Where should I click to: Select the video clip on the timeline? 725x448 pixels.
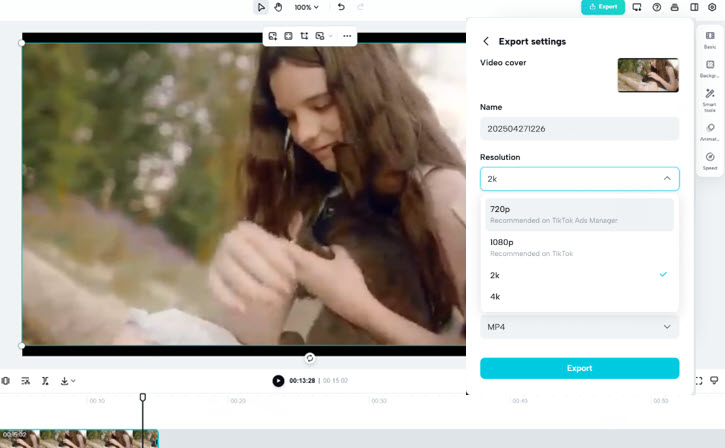click(x=79, y=438)
